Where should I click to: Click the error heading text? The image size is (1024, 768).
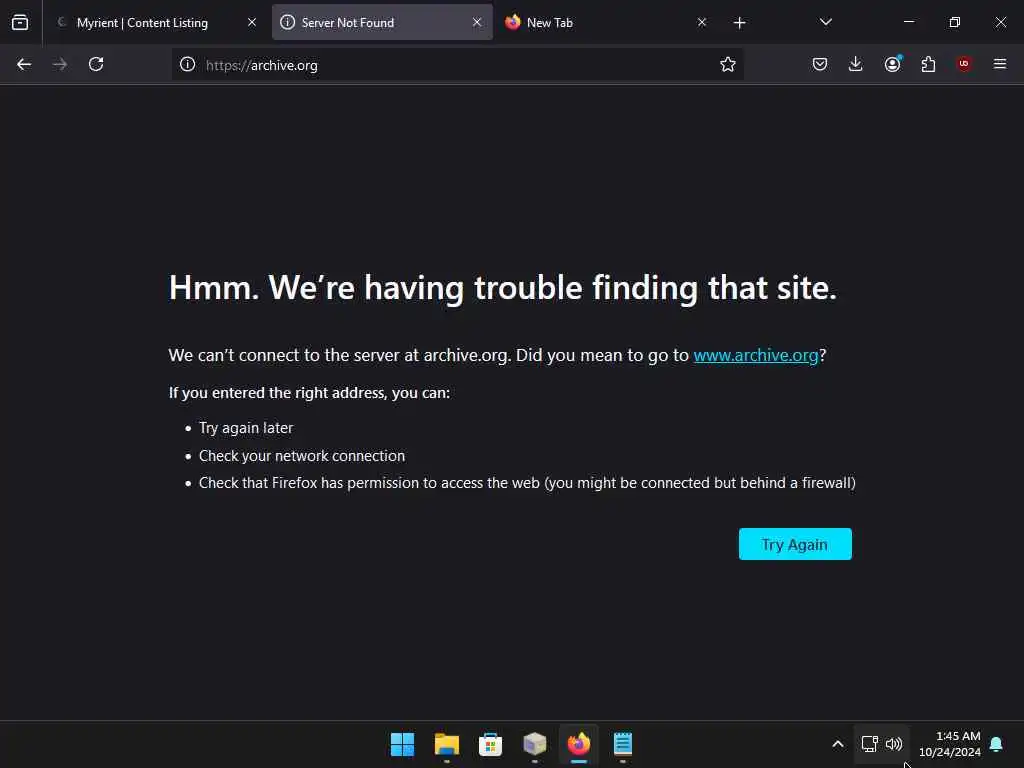(x=502, y=288)
